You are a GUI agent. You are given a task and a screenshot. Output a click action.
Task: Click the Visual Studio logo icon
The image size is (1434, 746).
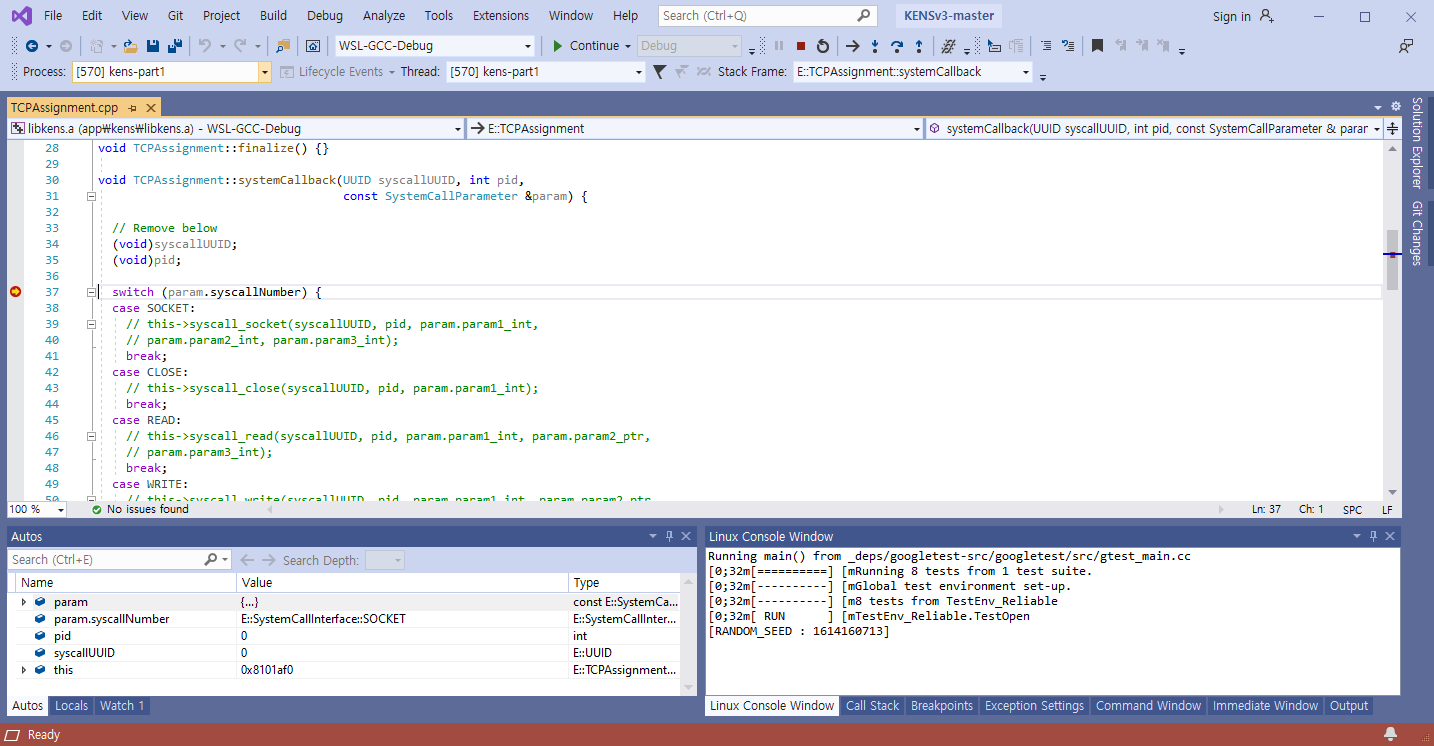coord(21,16)
